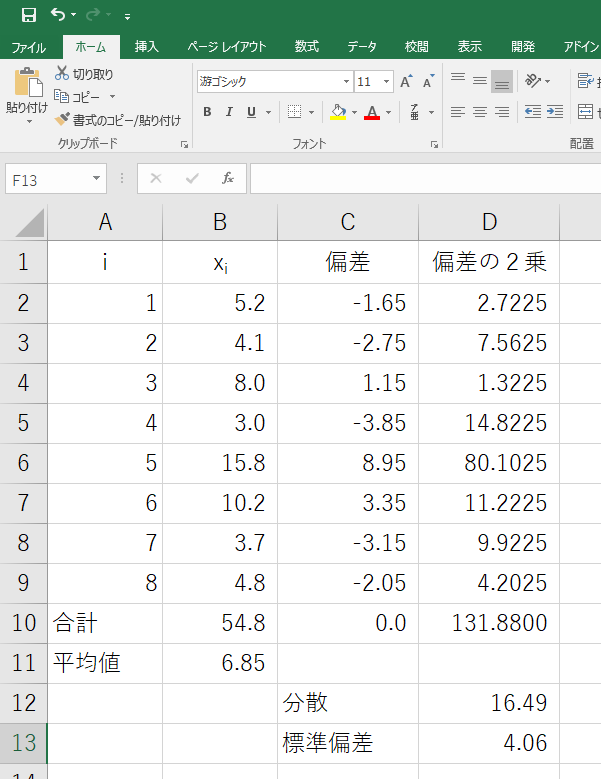This screenshot has height=779, width=601.
Task: Click the insert function fx icon
Action: pyautogui.click(x=228, y=178)
